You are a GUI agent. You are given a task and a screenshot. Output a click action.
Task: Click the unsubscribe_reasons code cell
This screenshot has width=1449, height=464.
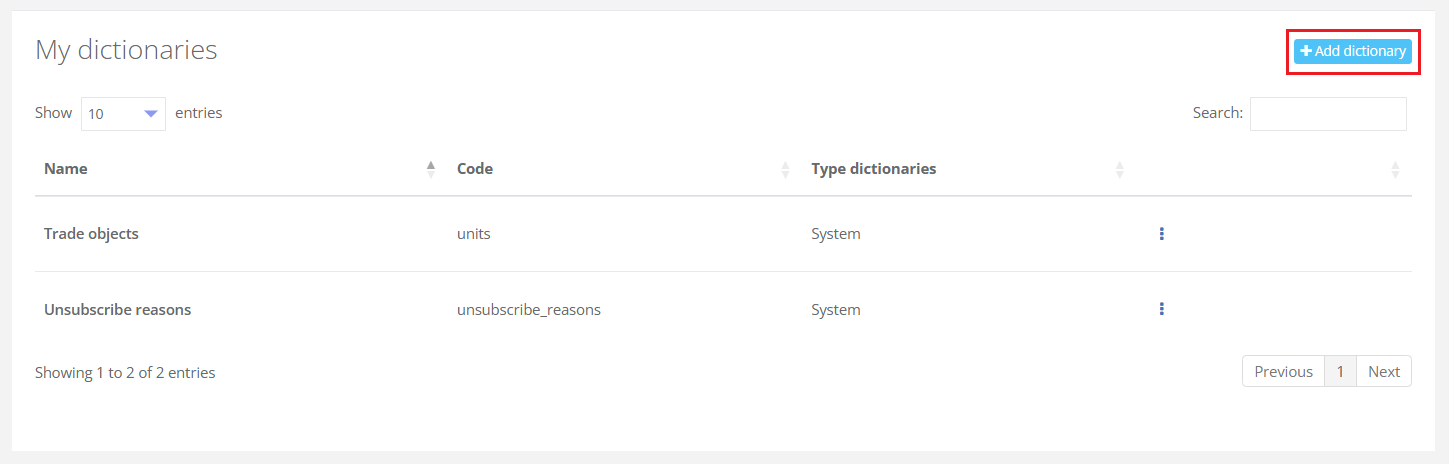pyautogui.click(x=528, y=310)
